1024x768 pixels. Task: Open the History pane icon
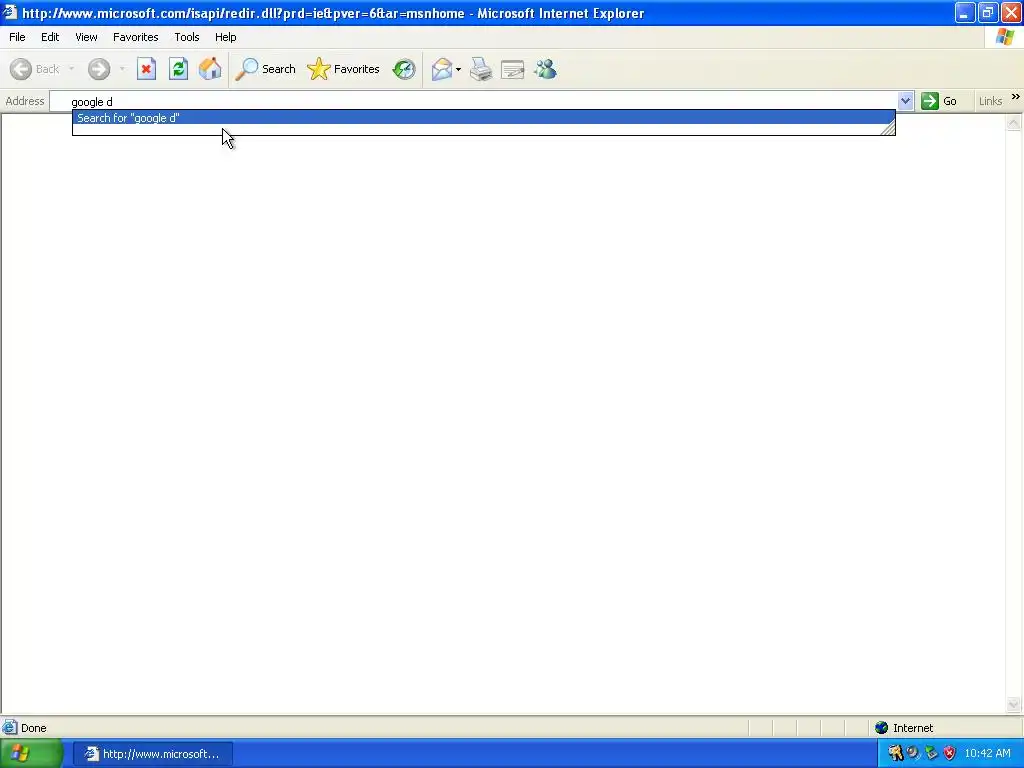pyautogui.click(x=404, y=69)
